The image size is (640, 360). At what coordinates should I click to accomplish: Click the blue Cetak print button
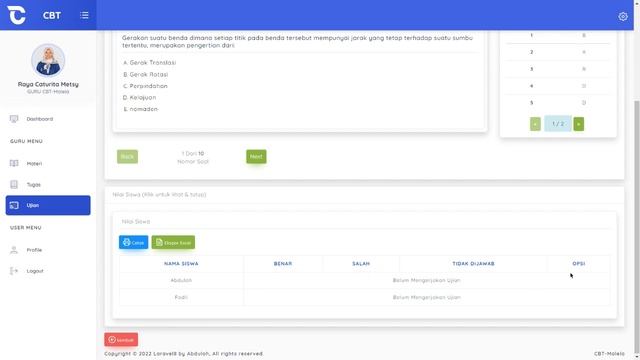133,242
